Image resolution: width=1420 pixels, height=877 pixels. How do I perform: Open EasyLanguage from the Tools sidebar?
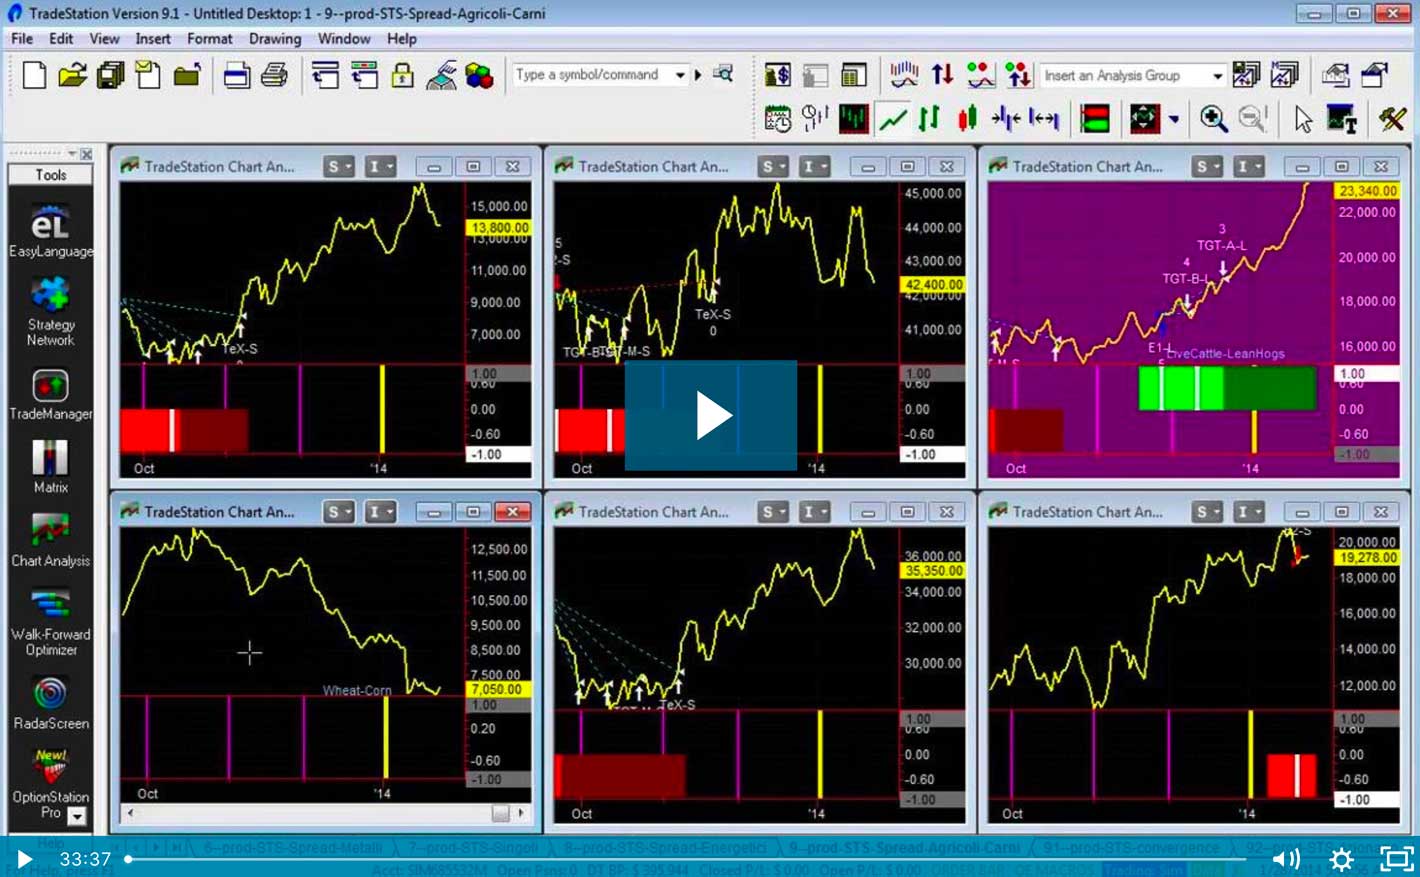(x=50, y=232)
